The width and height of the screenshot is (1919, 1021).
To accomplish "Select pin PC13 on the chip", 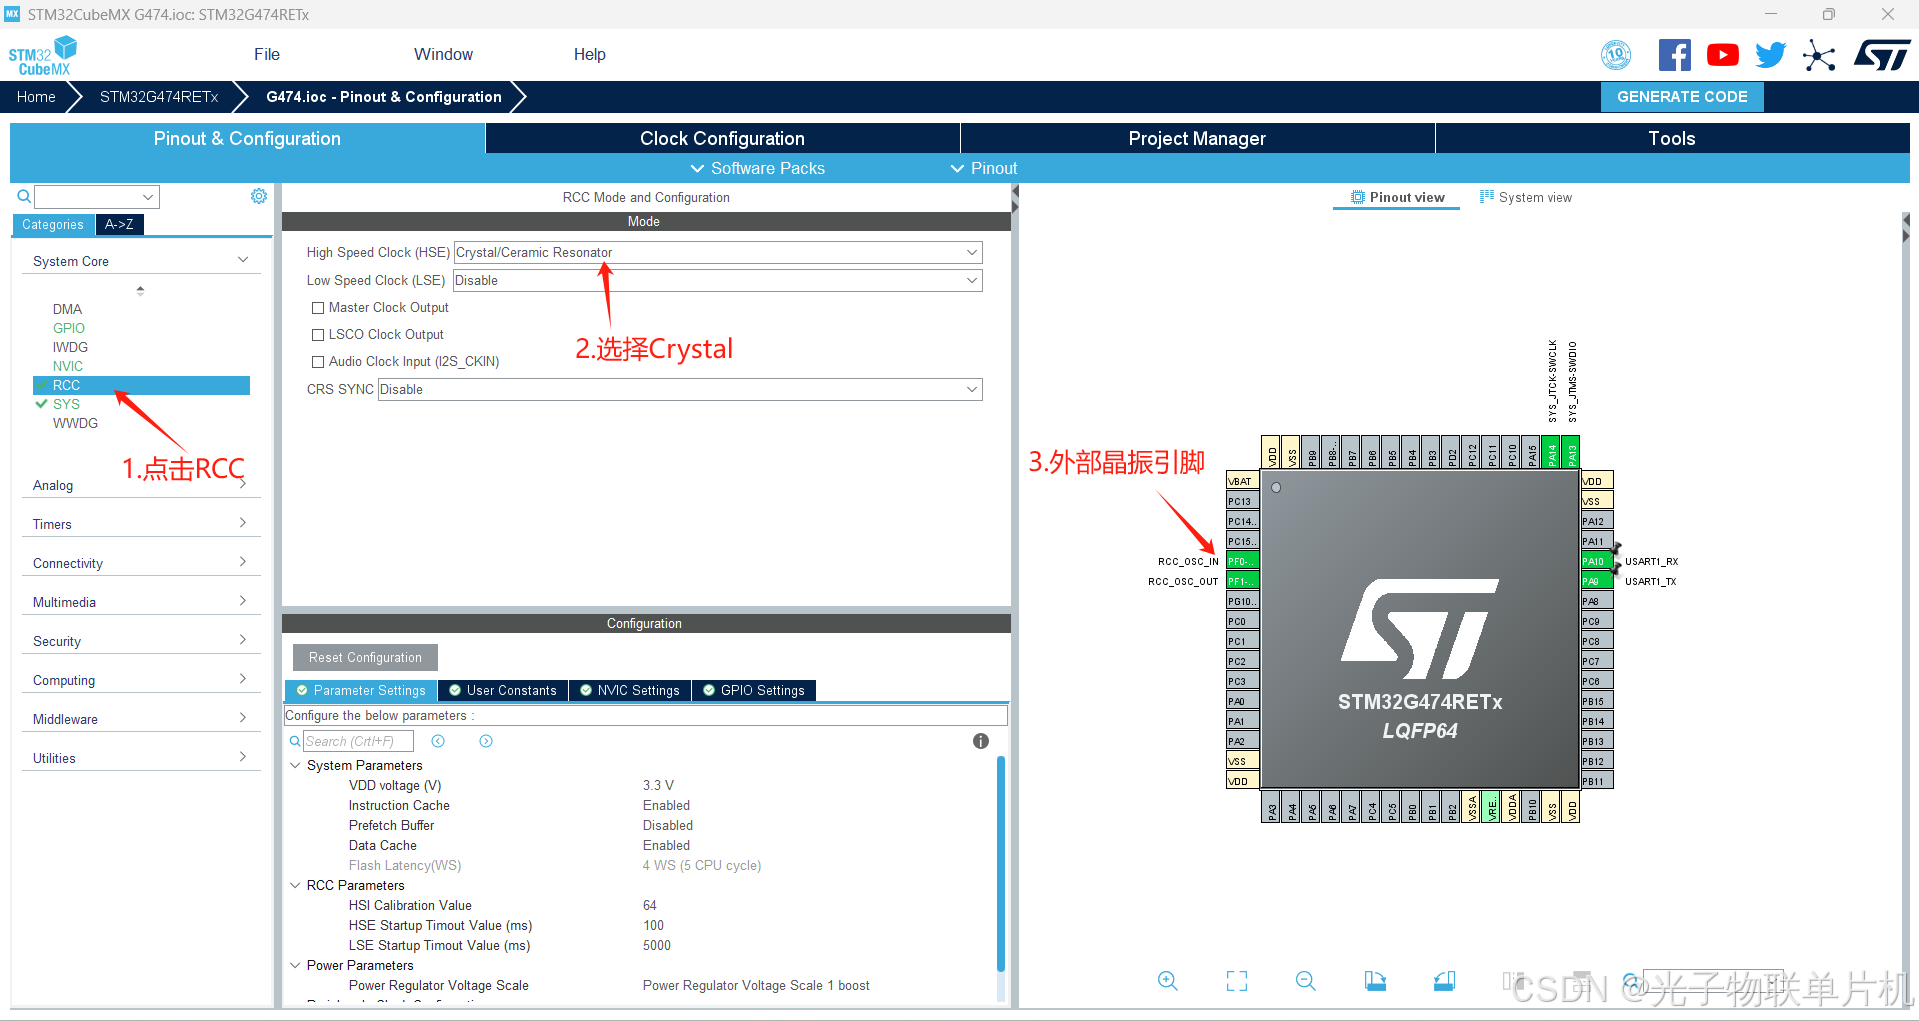I will (1242, 501).
